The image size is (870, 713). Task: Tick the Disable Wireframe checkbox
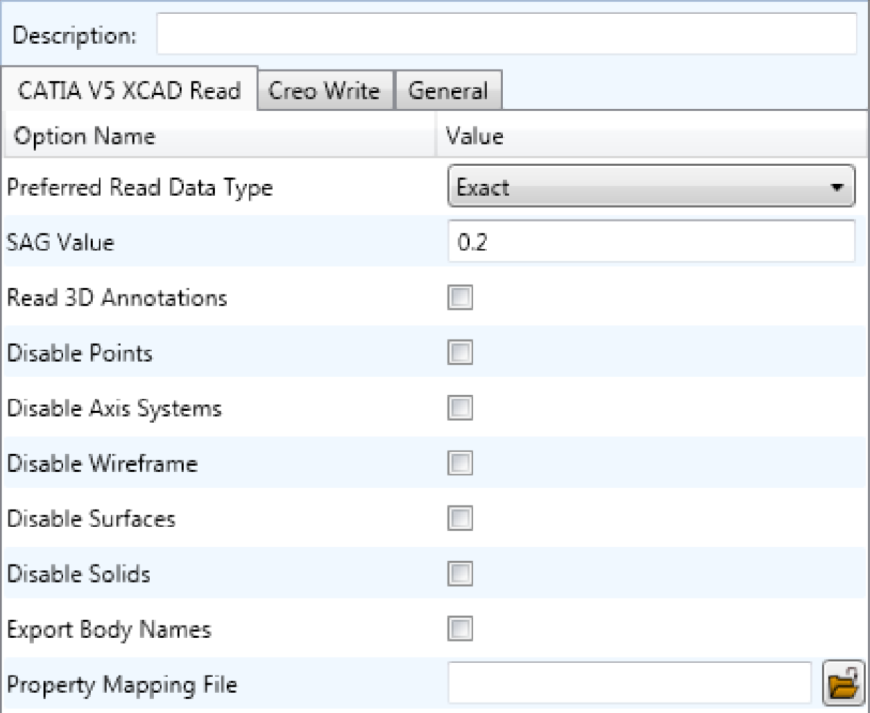coord(460,463)
